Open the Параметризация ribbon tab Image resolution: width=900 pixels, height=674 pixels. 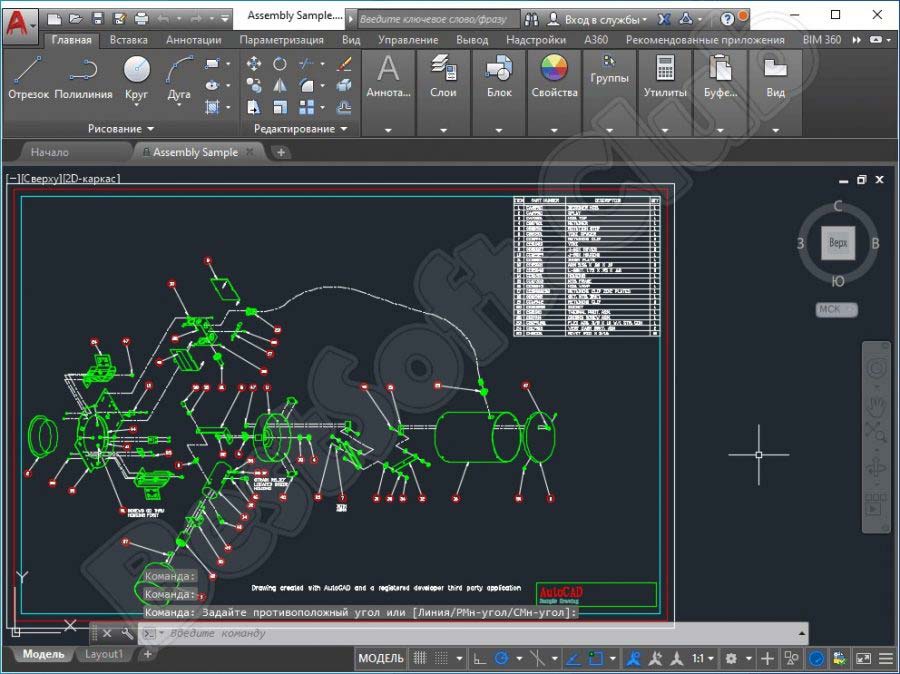(x=281, y=40)
